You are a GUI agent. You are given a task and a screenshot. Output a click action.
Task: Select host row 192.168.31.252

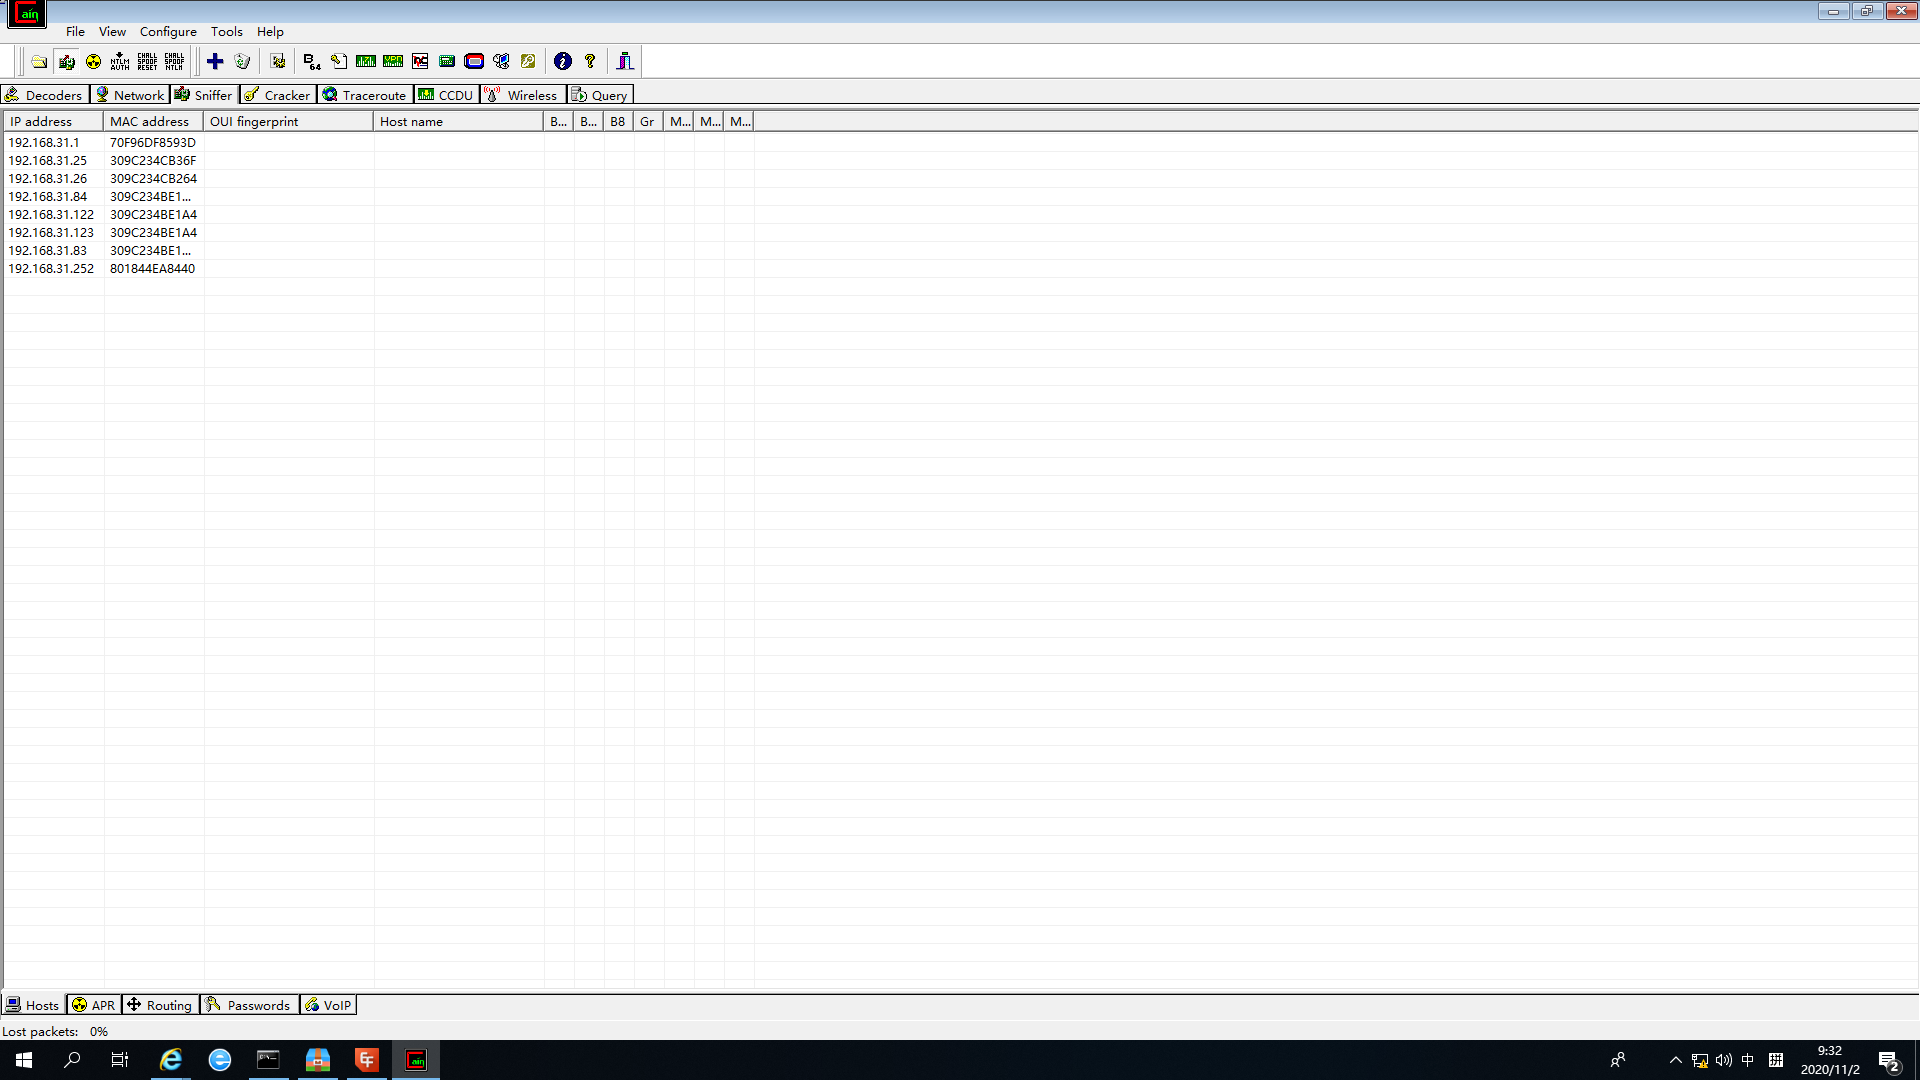(x=51, y=269)
